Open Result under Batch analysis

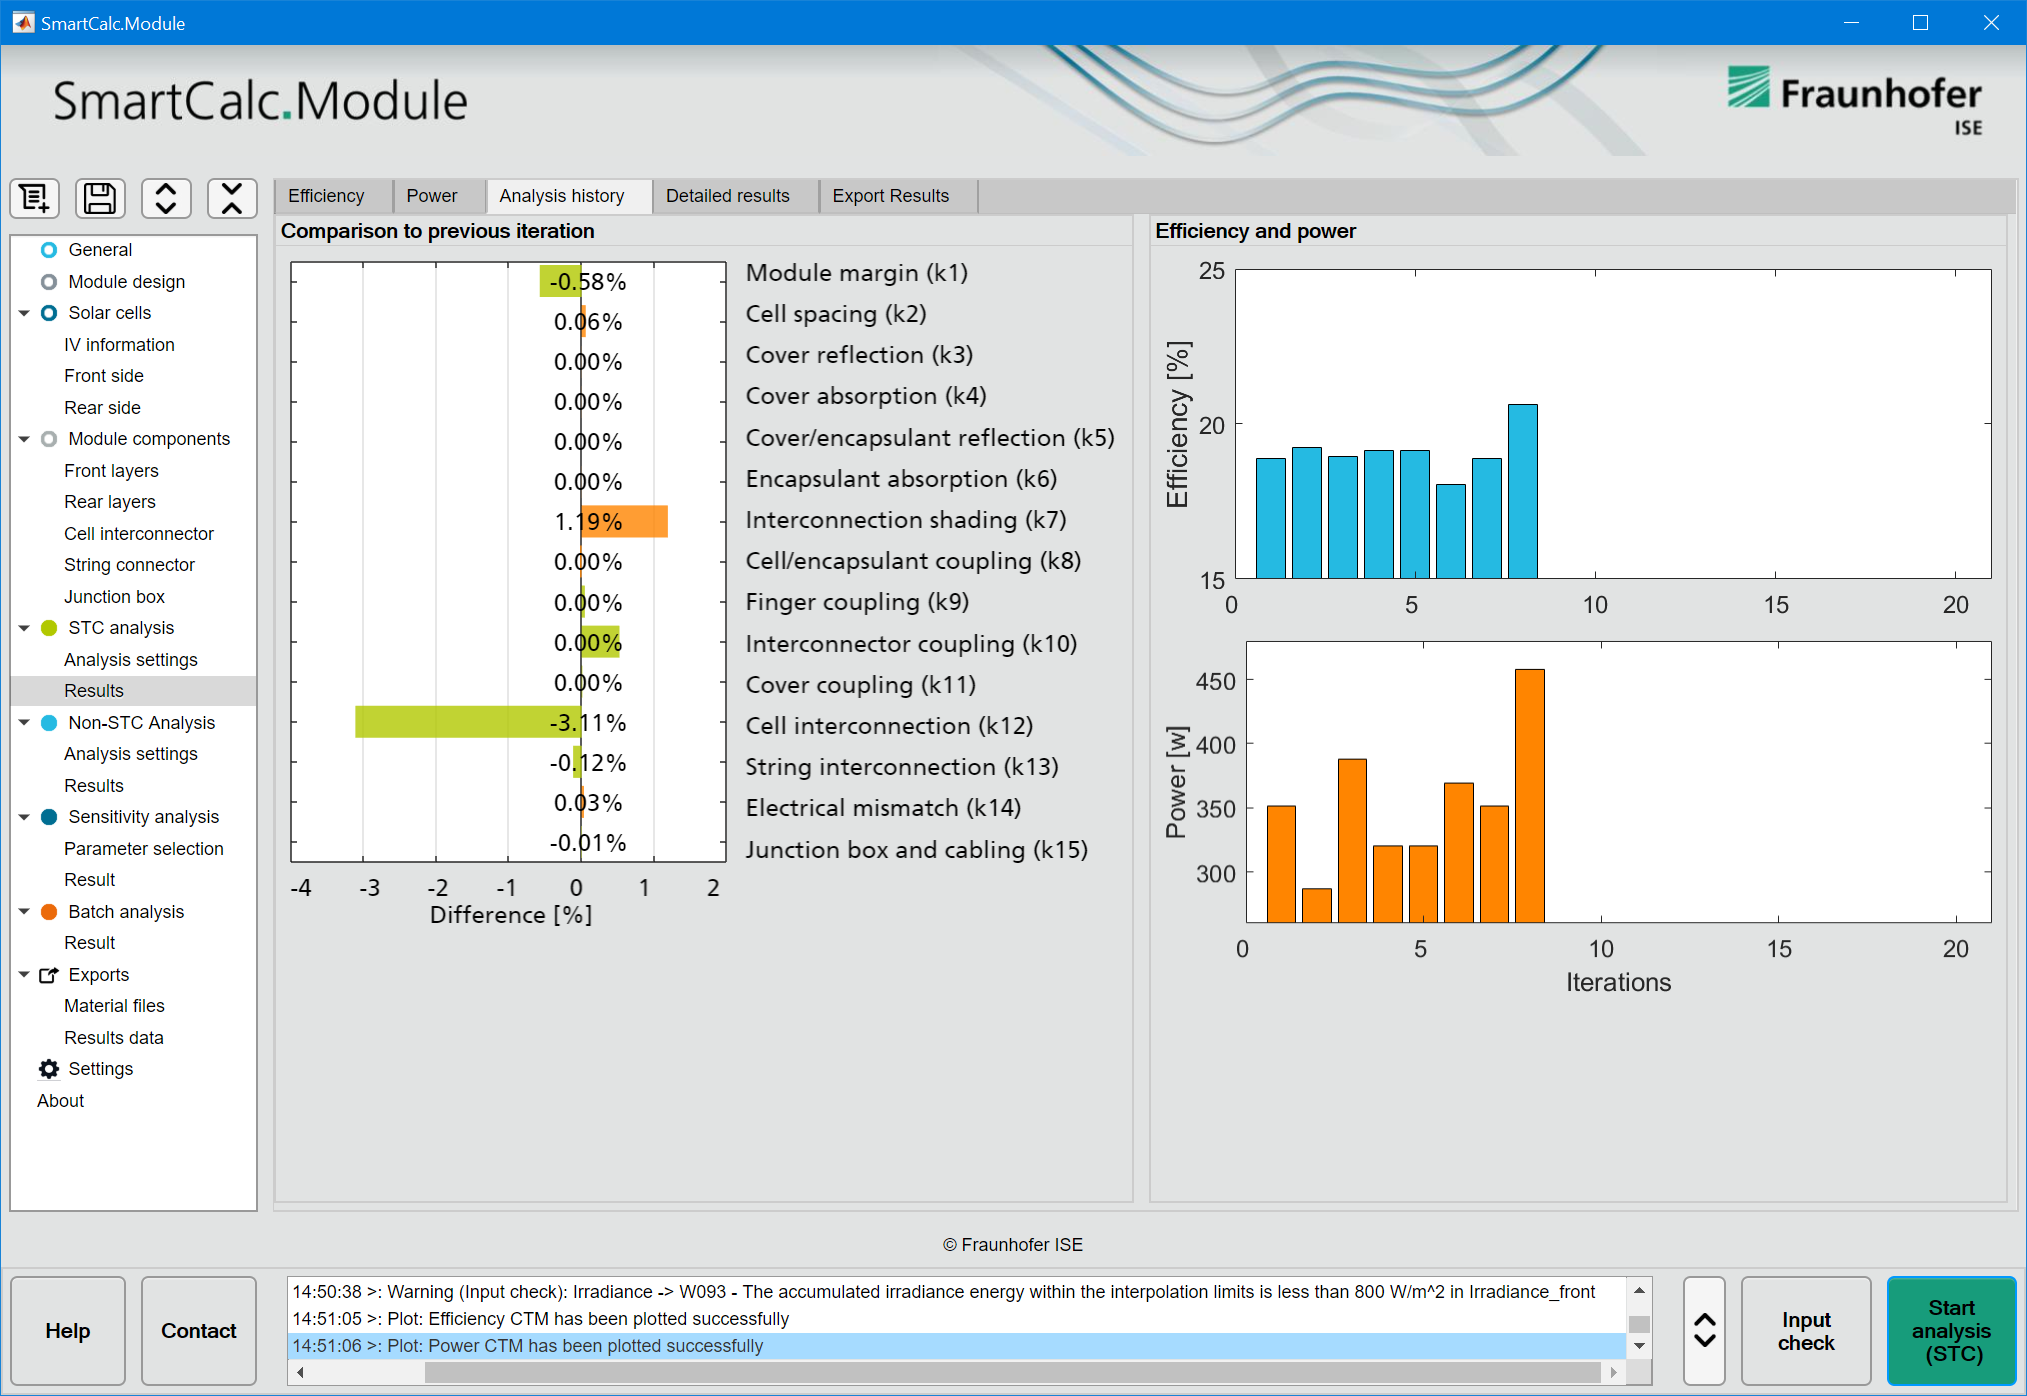pos(90,943)
